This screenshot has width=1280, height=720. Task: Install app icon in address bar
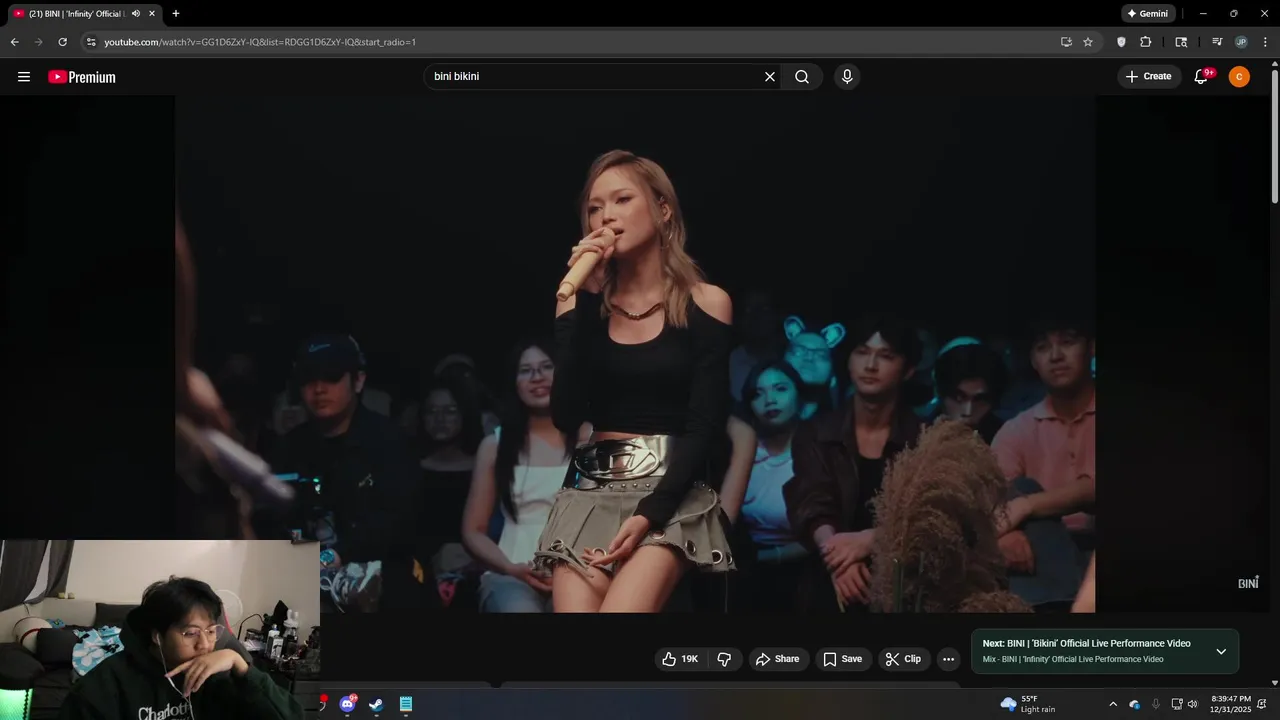click(x=1066, y=42)
